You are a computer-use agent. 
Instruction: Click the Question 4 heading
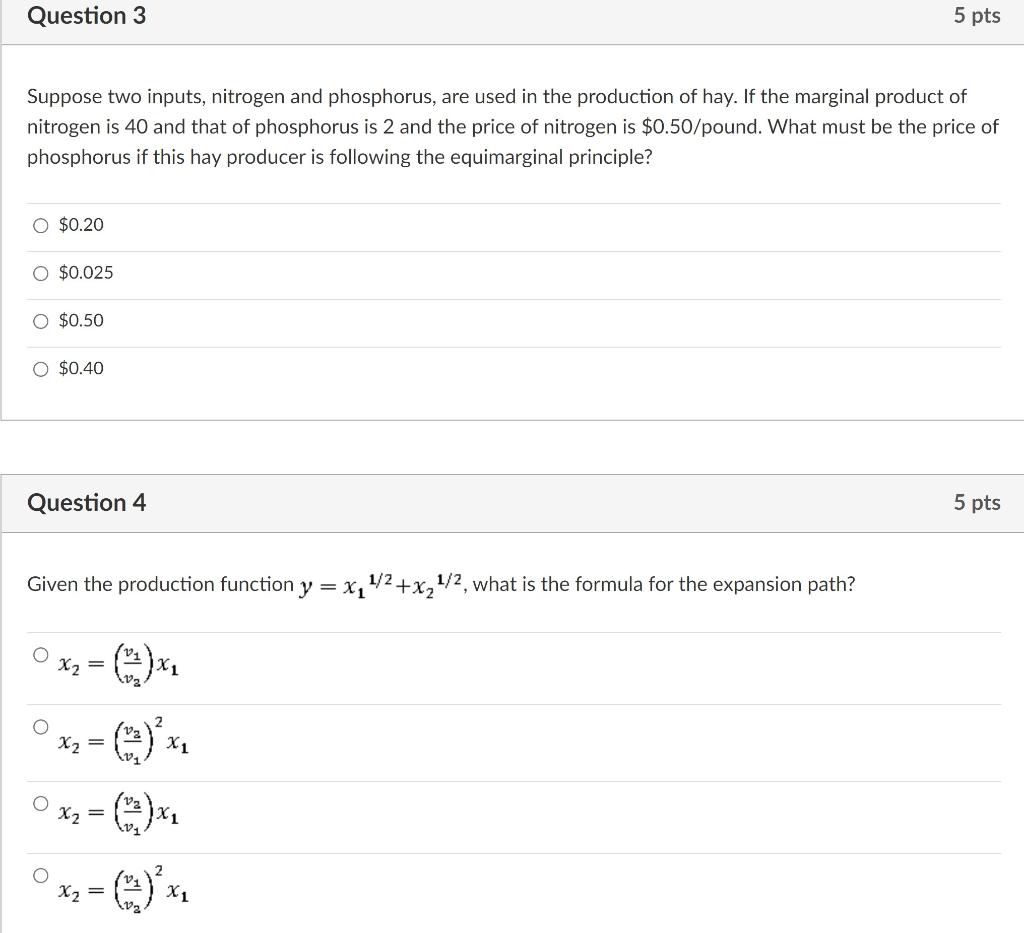point(87,503)
